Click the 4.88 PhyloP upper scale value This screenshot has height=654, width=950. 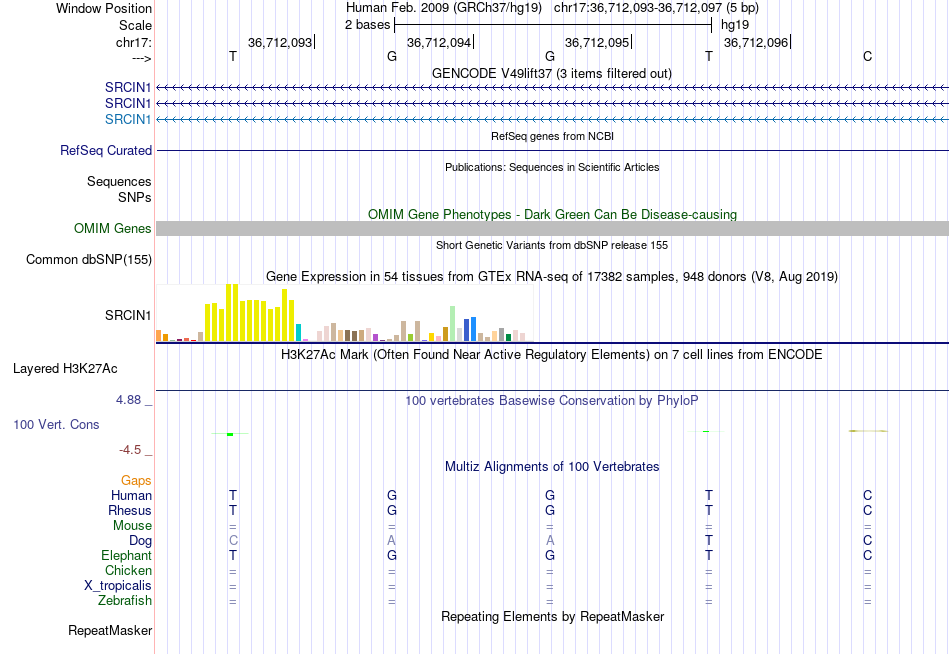[x=128, y=400]
